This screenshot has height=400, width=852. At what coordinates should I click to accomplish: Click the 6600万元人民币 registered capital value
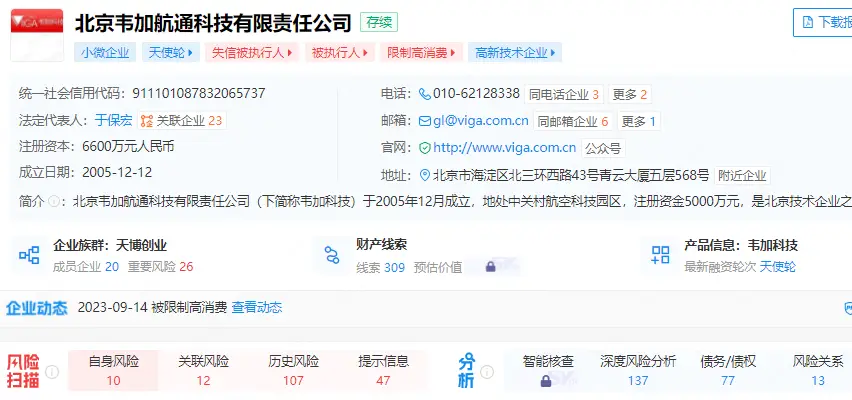point(128,147)
